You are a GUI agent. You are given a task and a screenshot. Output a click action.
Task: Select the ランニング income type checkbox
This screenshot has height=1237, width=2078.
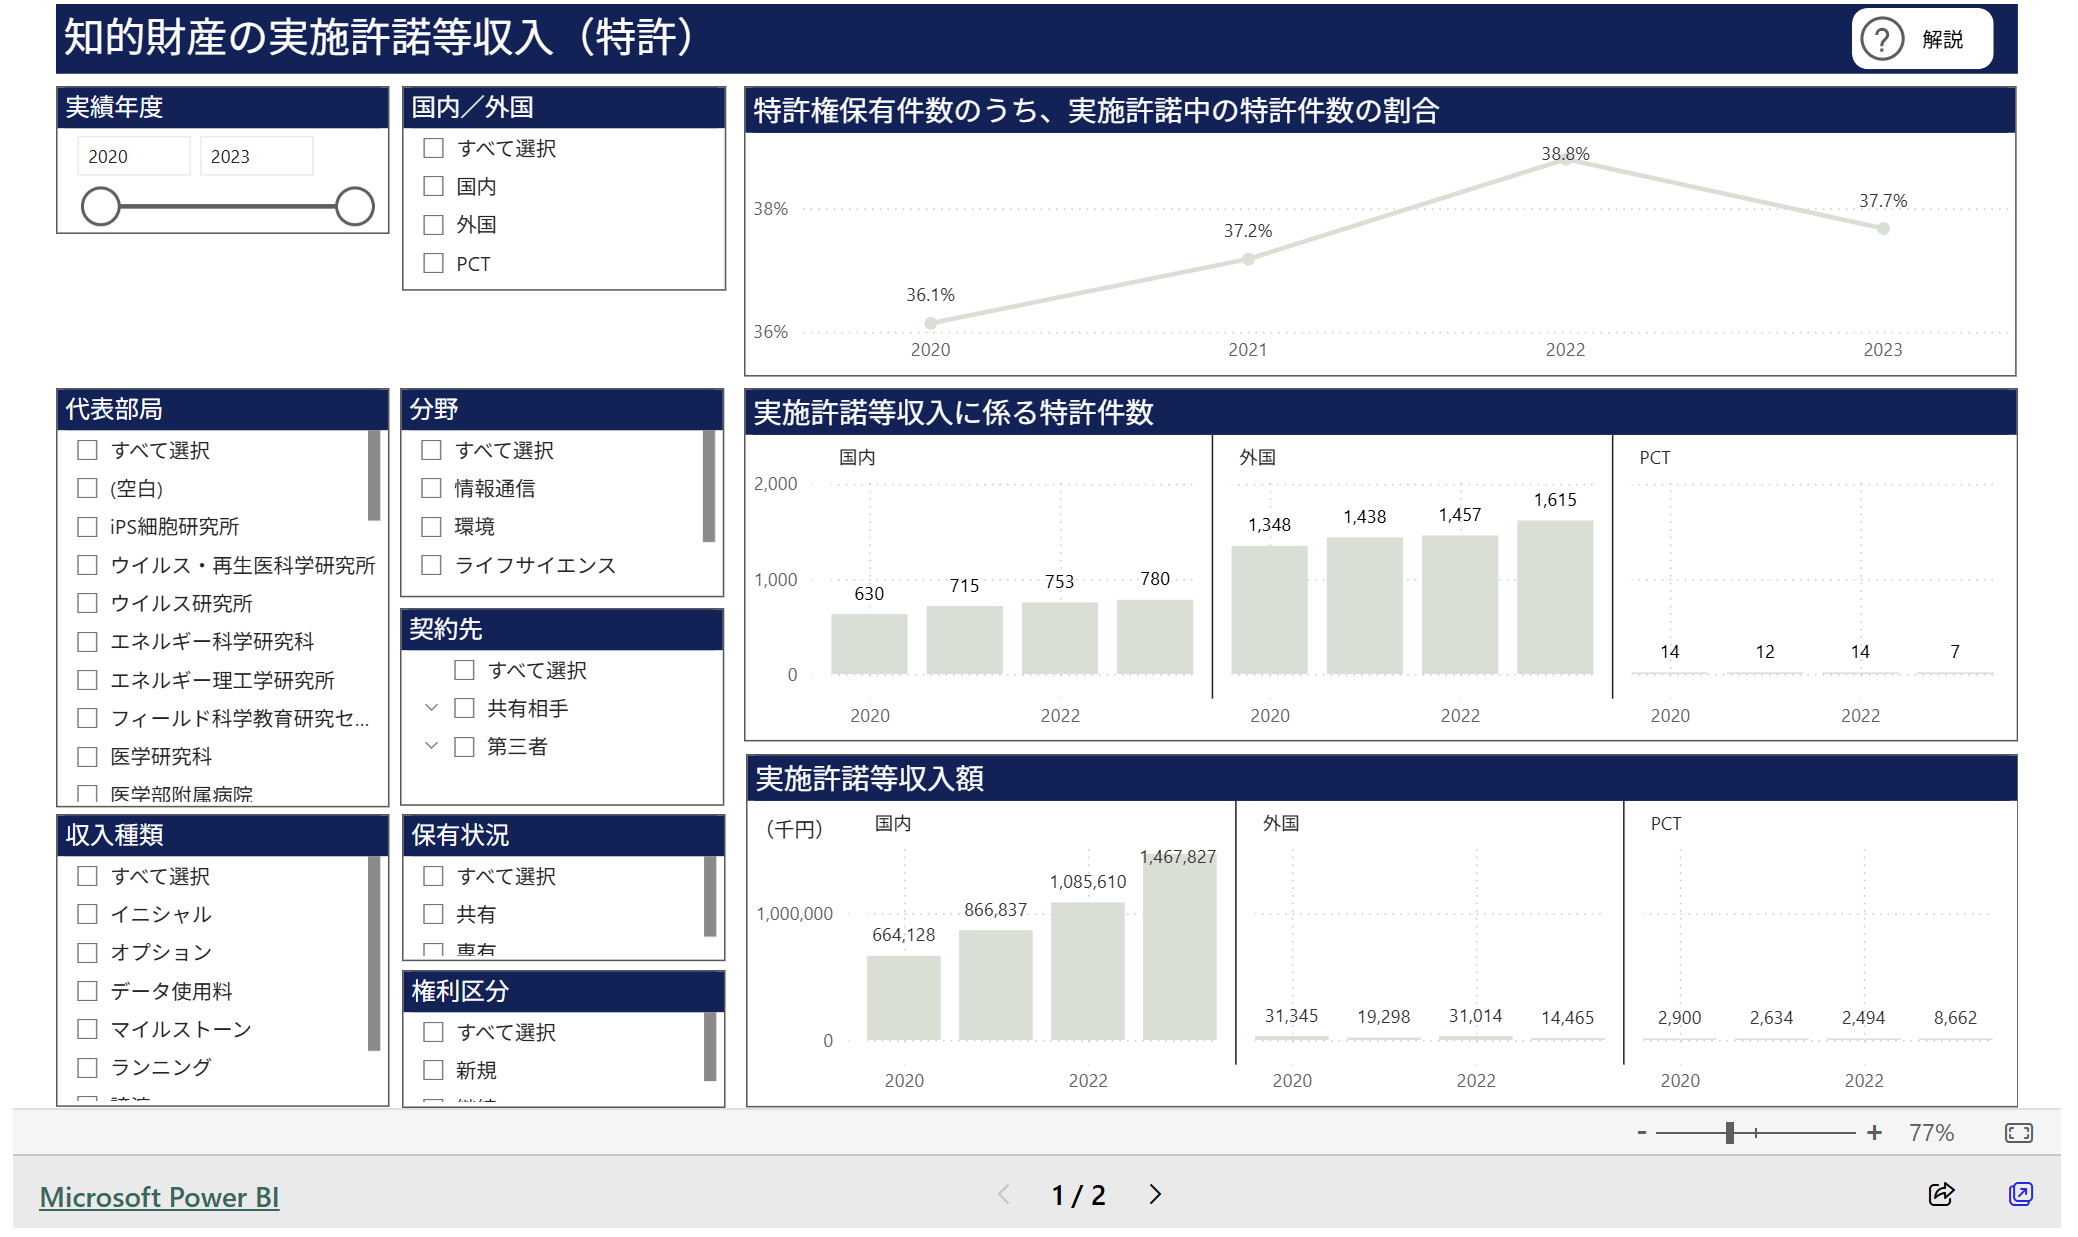(x=88, y=1067)
